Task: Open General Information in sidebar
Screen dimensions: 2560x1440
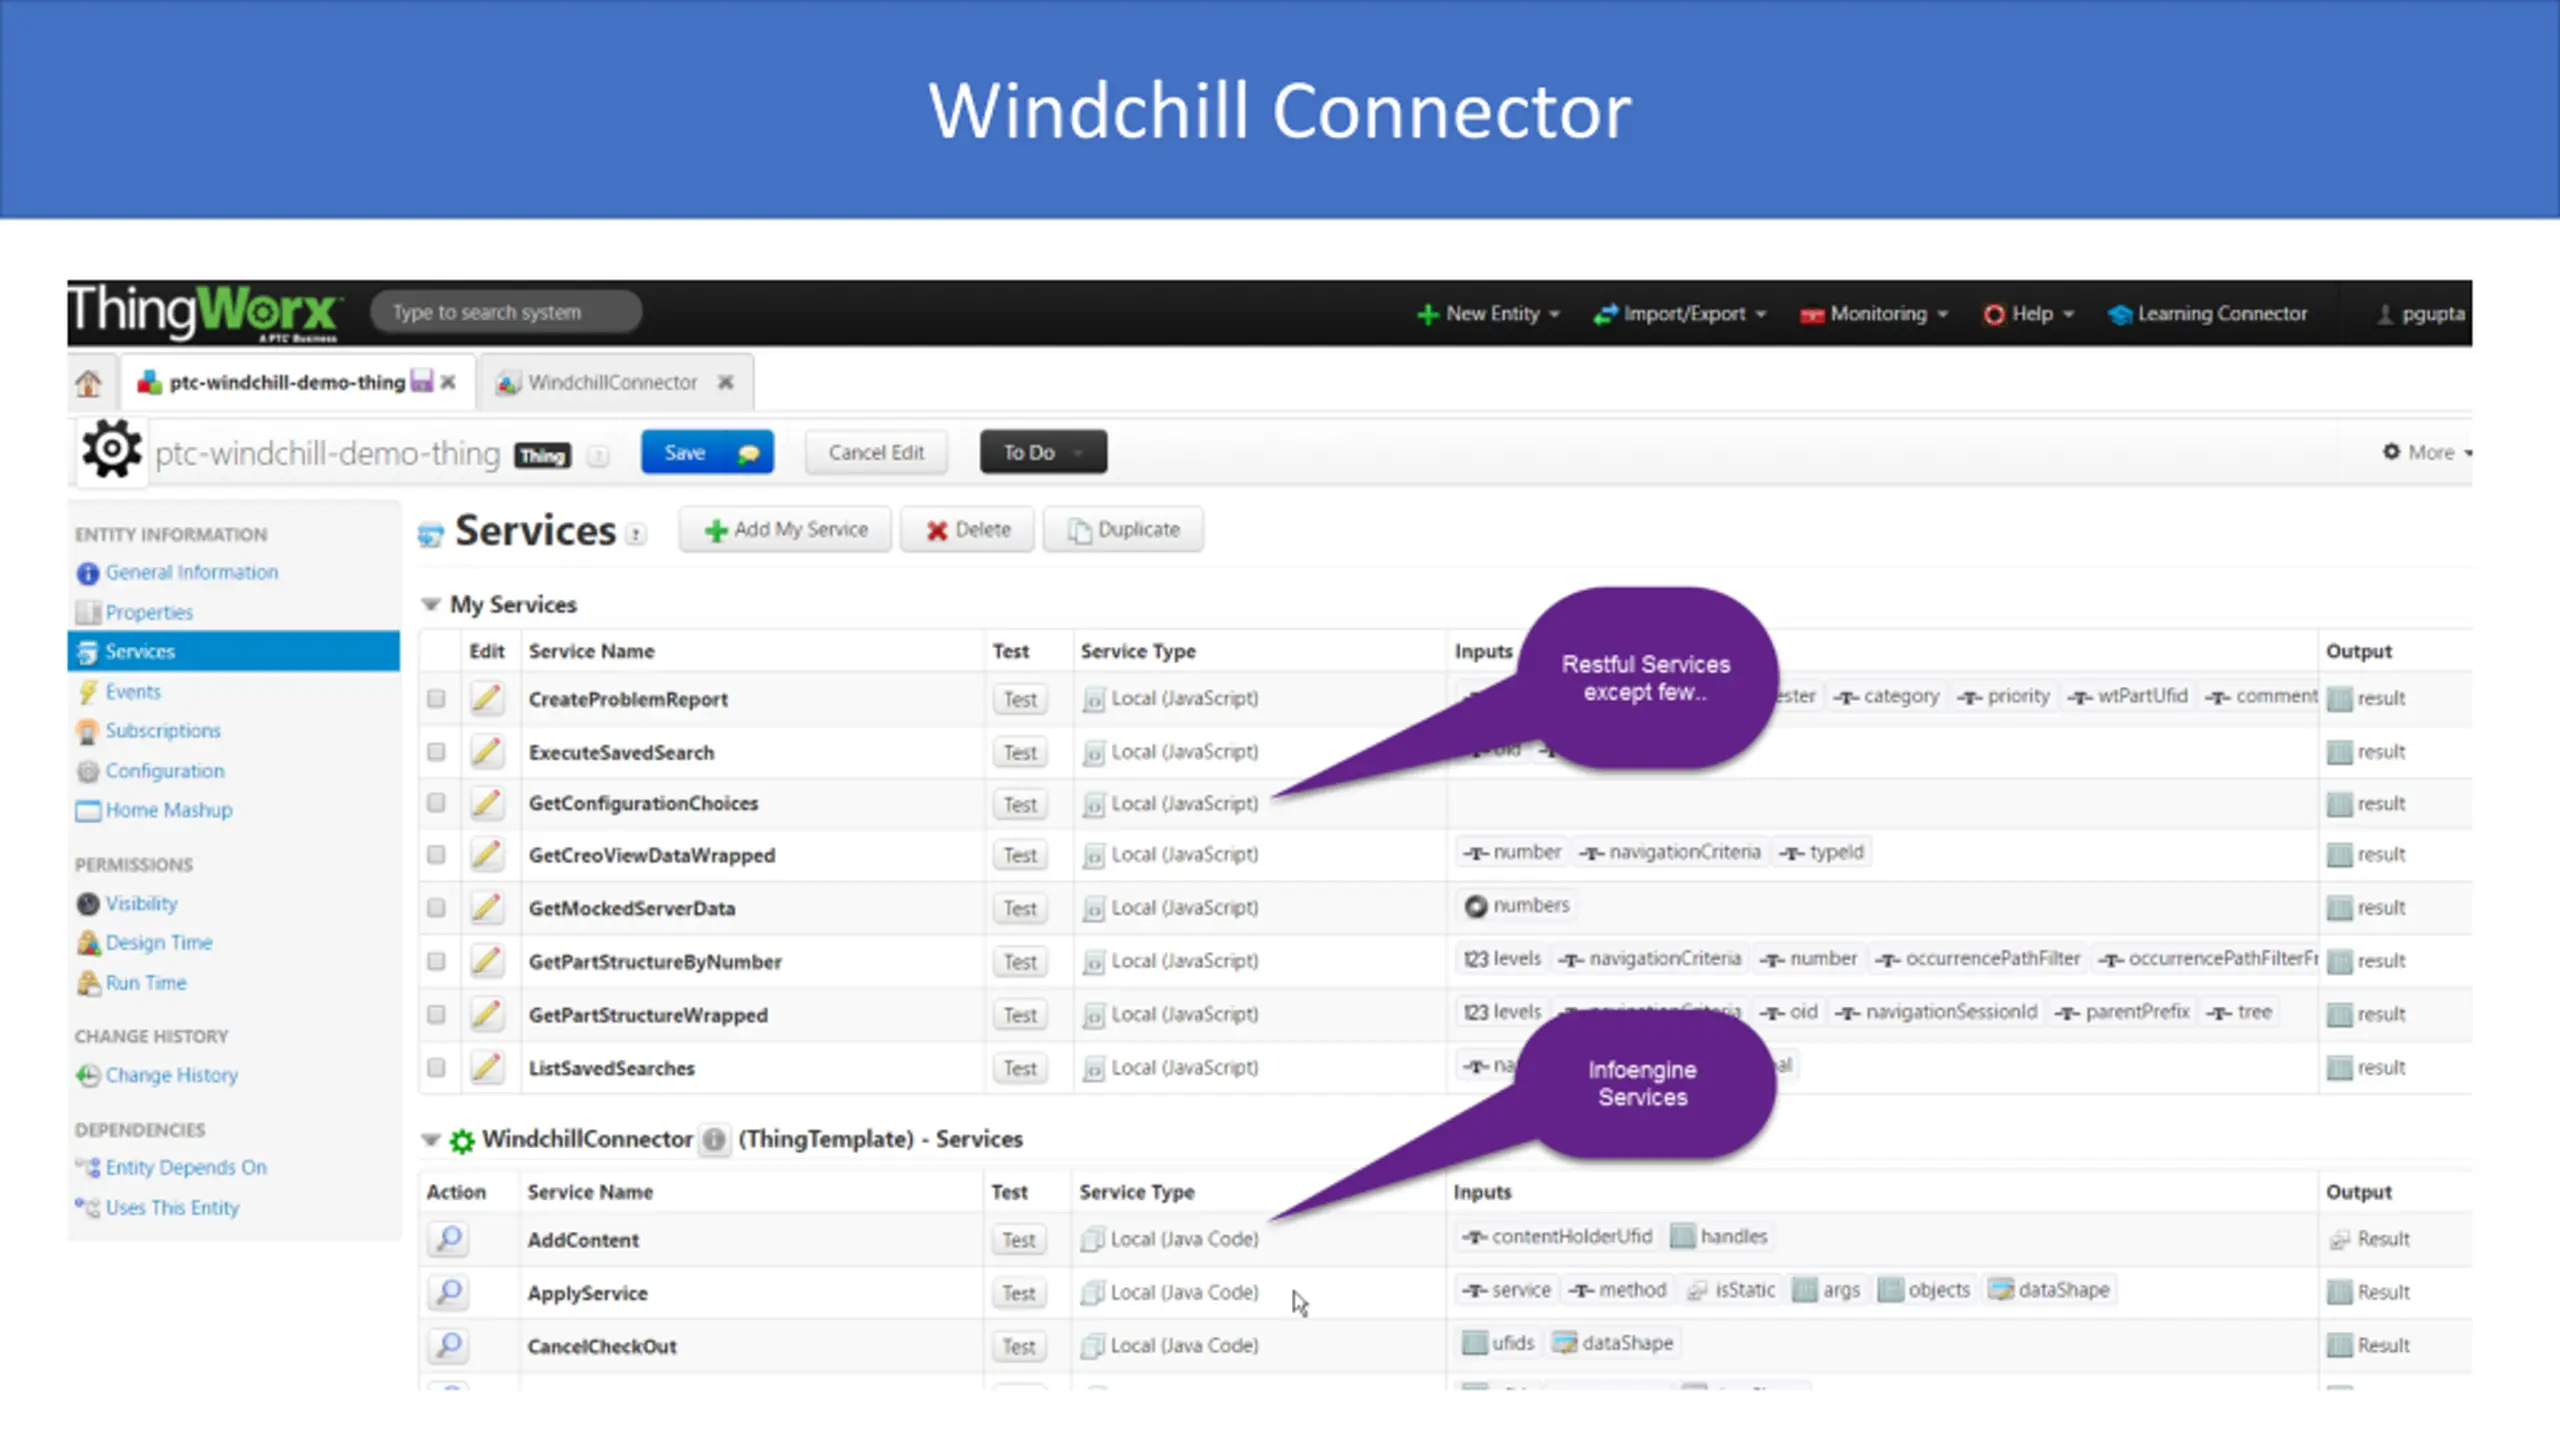Action: click(191, 572)
